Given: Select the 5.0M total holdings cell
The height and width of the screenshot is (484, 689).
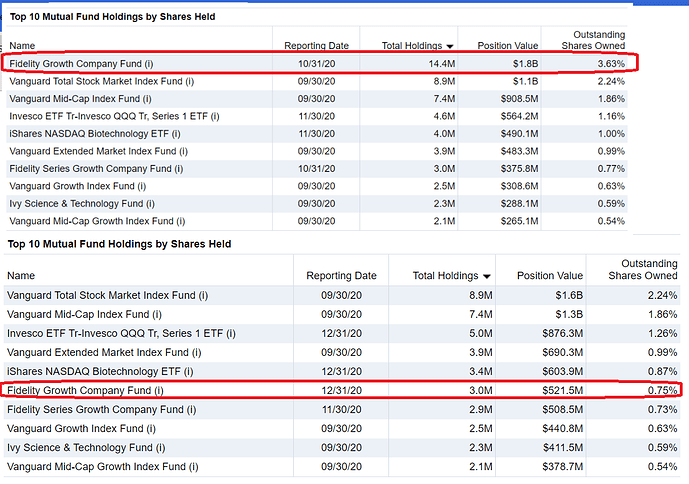Looking at the screenshot, I should tap(480, 334).
